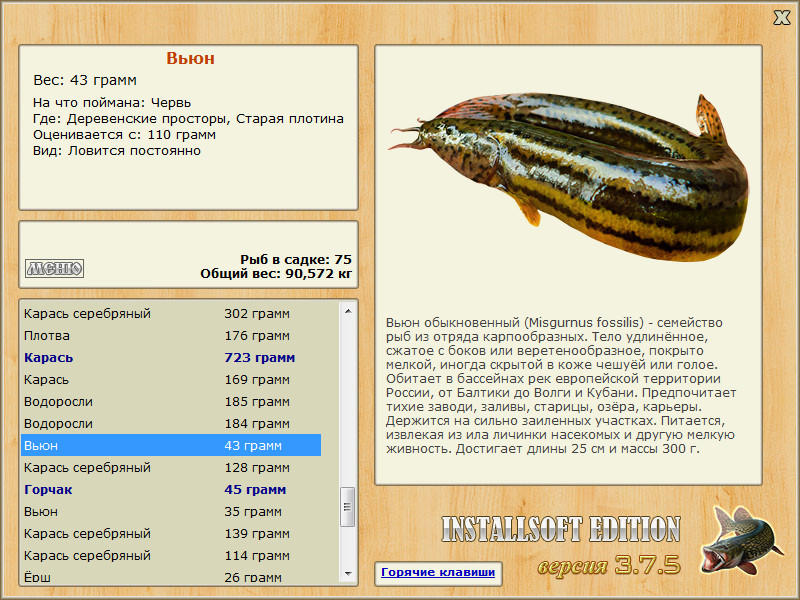Image resolution: width=800 pixels, height=600 pixels.
Task: Click the scroll up arrow of fish list
Action: (348, 311)
